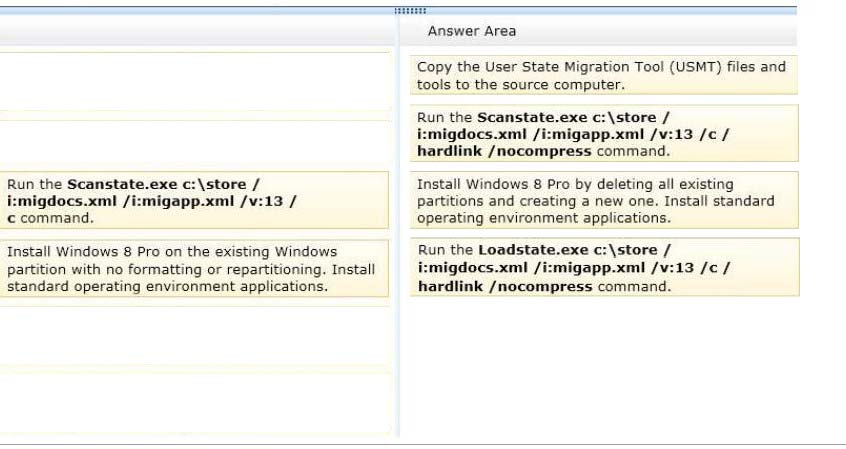The width and height of the screenshot is (846, 449).
Task: Select the Install Windows 8 Pro deleting partitions step
Action: pos(604,200)
